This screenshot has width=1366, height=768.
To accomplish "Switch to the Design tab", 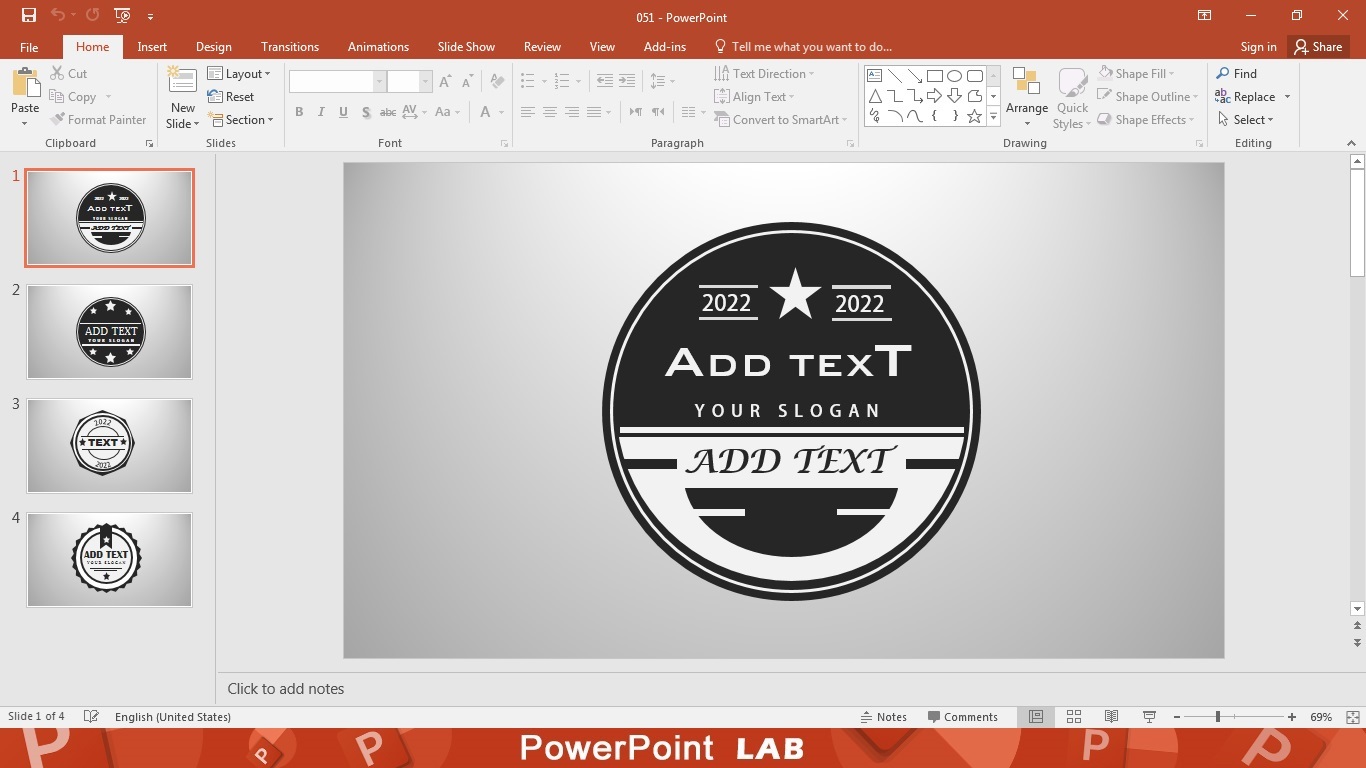I will click(213, 47).
